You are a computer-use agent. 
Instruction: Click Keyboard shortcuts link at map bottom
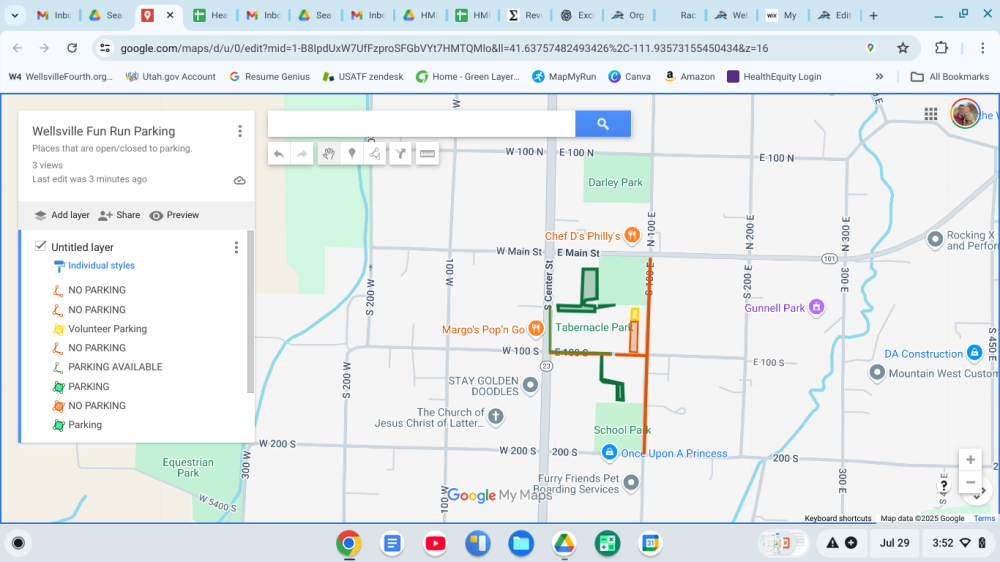(837, 518)
